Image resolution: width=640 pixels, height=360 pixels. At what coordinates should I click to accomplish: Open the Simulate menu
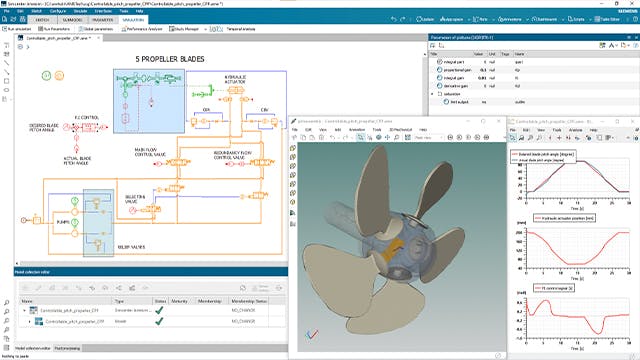[x=80, y=11]
